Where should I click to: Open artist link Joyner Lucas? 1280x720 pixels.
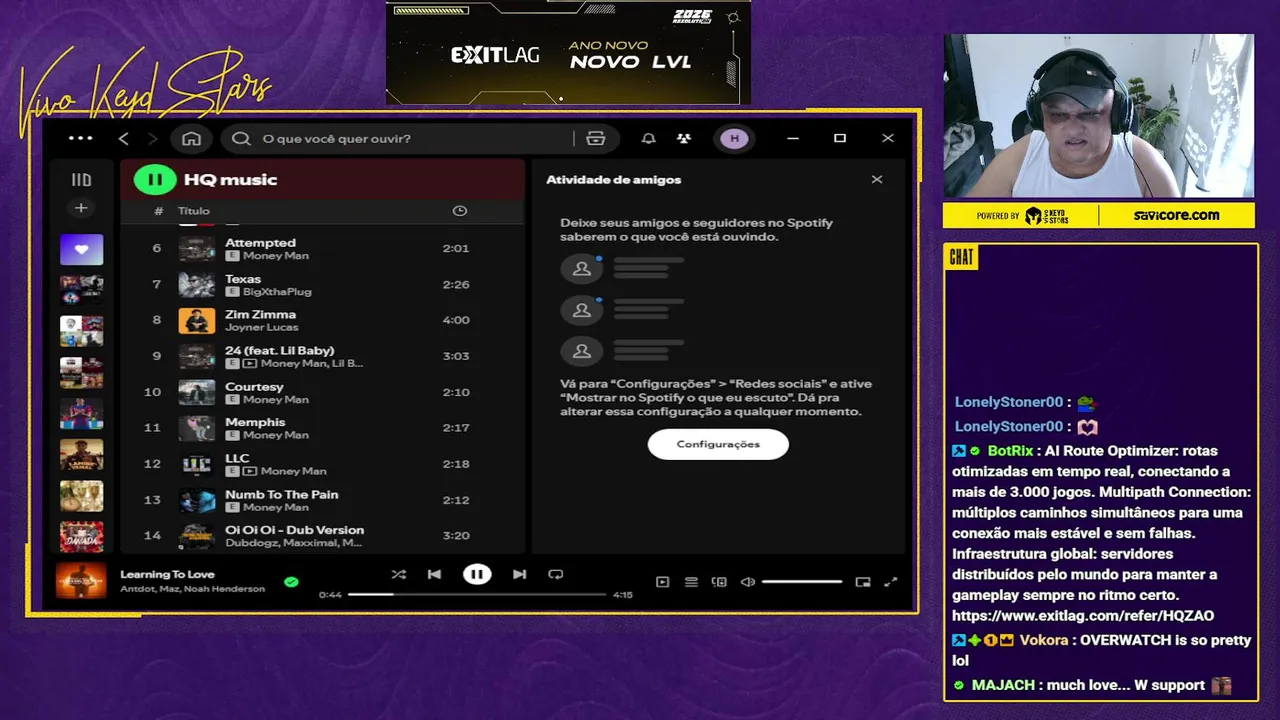tap(260, 328)
